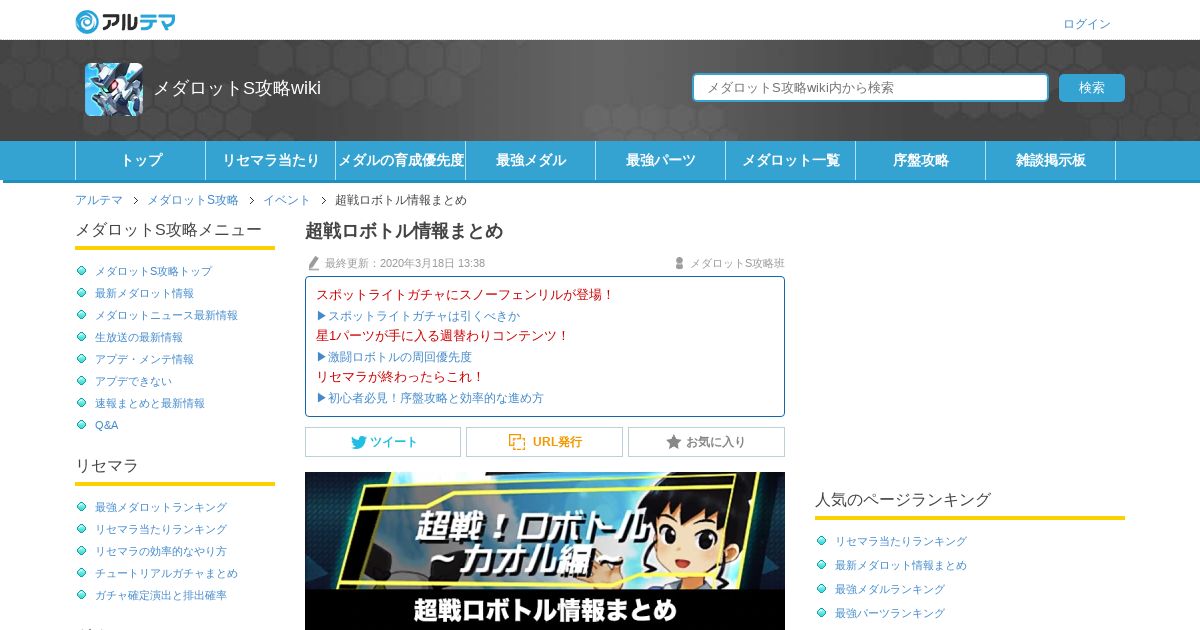
Task: Open Q&A sidebar link
Action: click(106, 425)
